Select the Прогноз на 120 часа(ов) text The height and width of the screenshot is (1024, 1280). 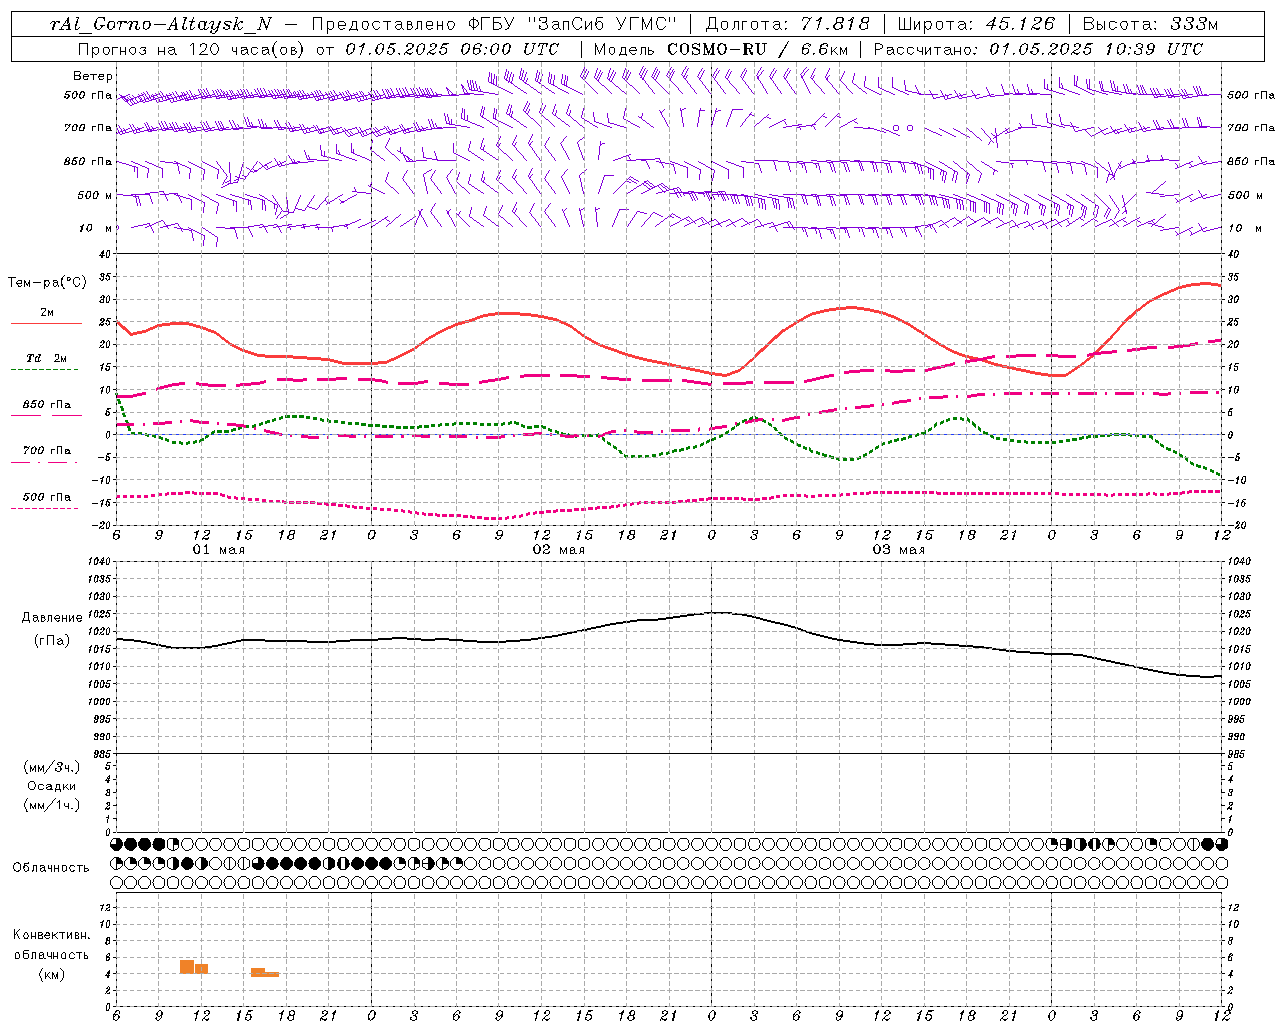pos(192,49)
